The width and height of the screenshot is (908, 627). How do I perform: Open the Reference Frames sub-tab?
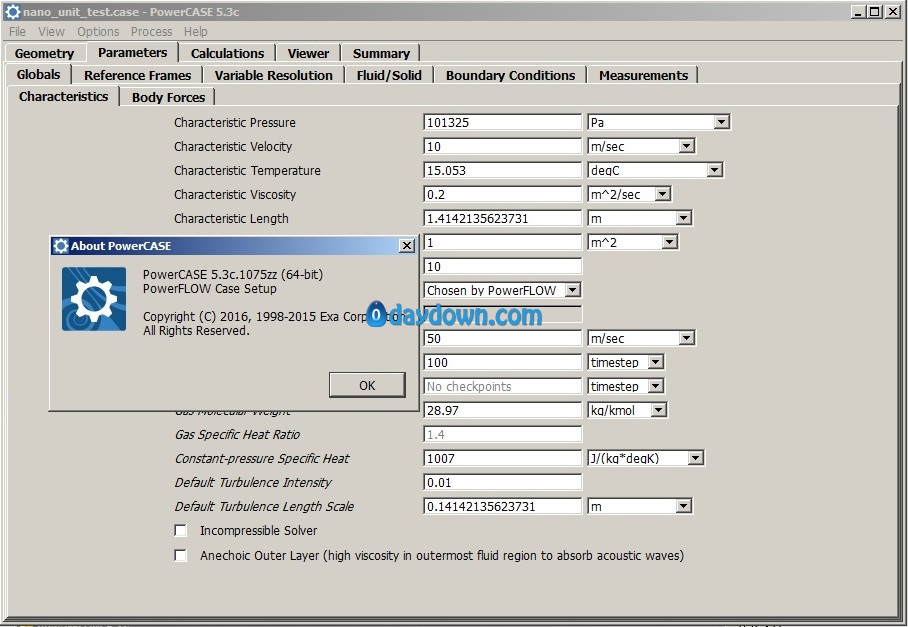coord(137,75)
